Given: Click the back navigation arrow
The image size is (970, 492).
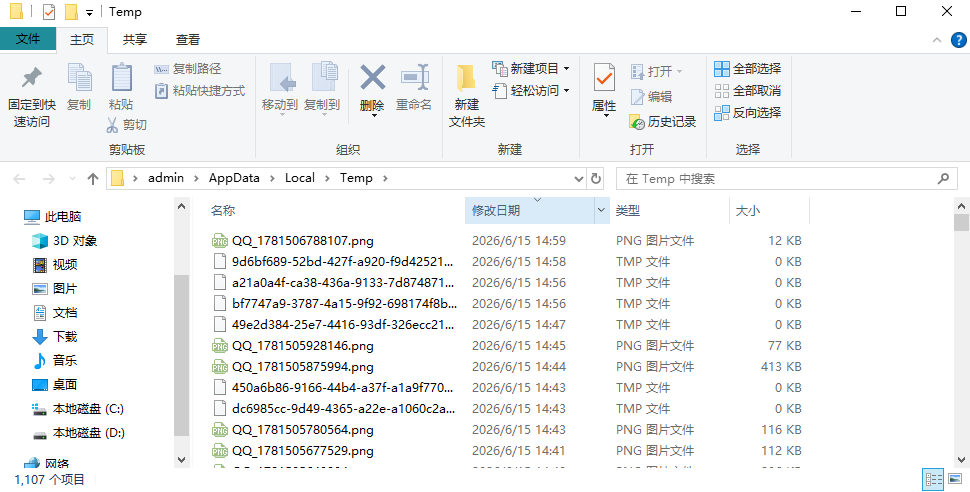Looking at the screenshot, I should (x=19, y=179).
